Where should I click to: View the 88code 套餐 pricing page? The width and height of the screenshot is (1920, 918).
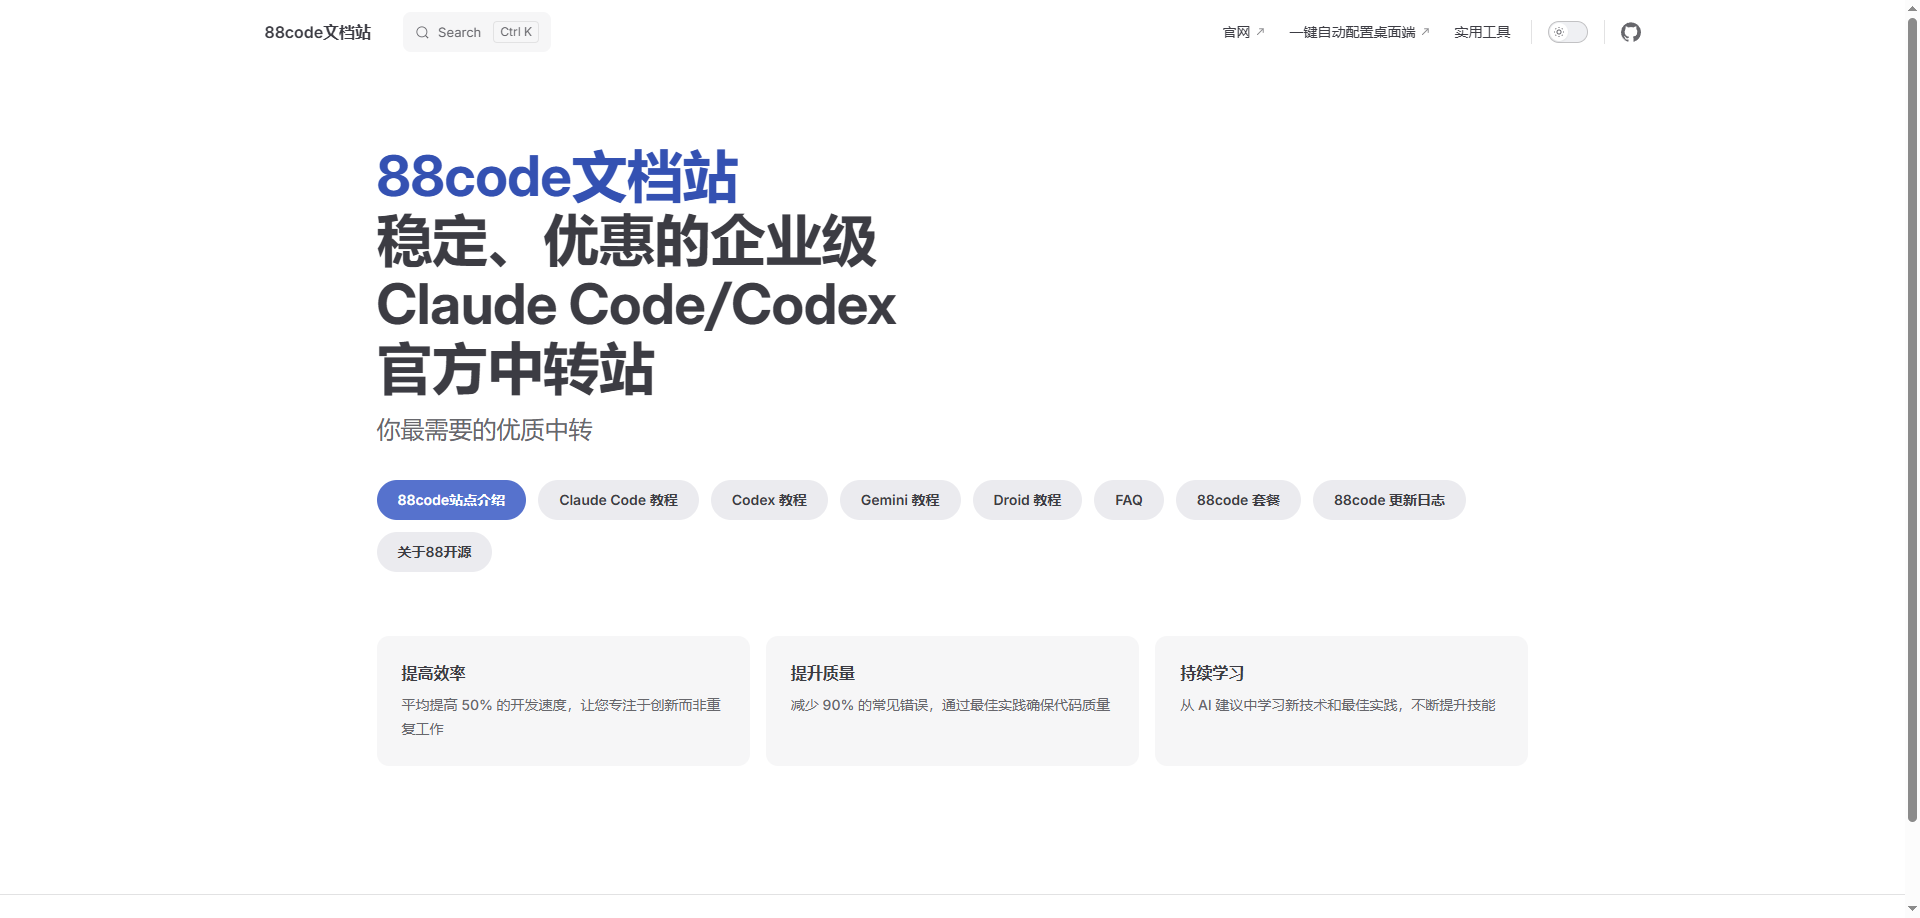1238,500
